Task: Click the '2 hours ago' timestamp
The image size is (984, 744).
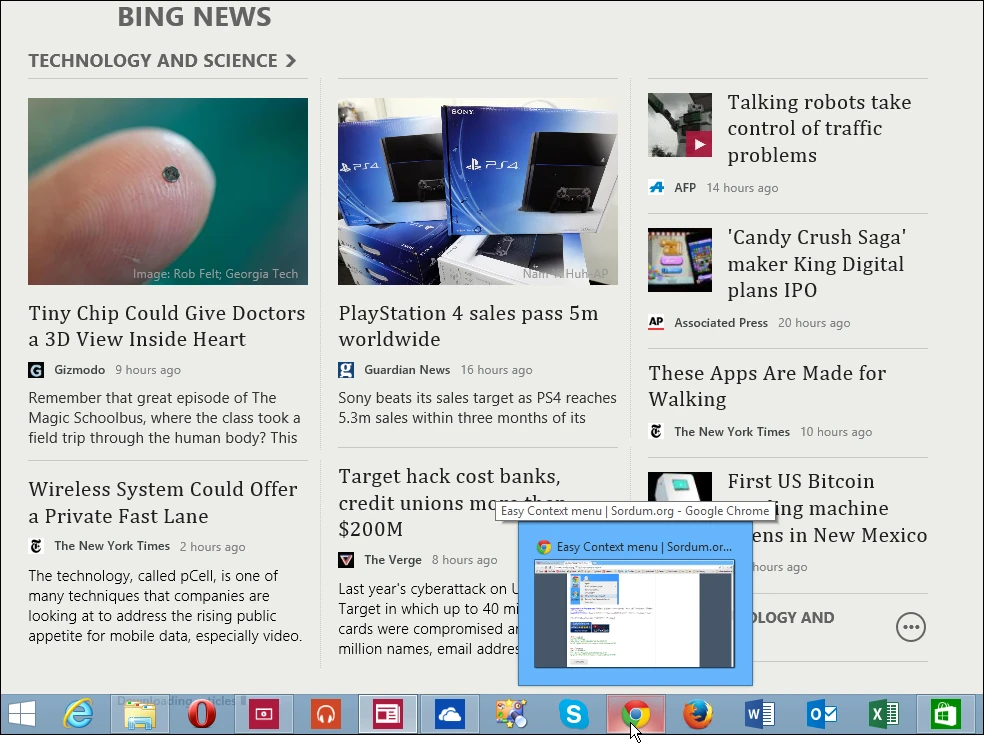Action: pyautogui.click(x=213, y=546)
